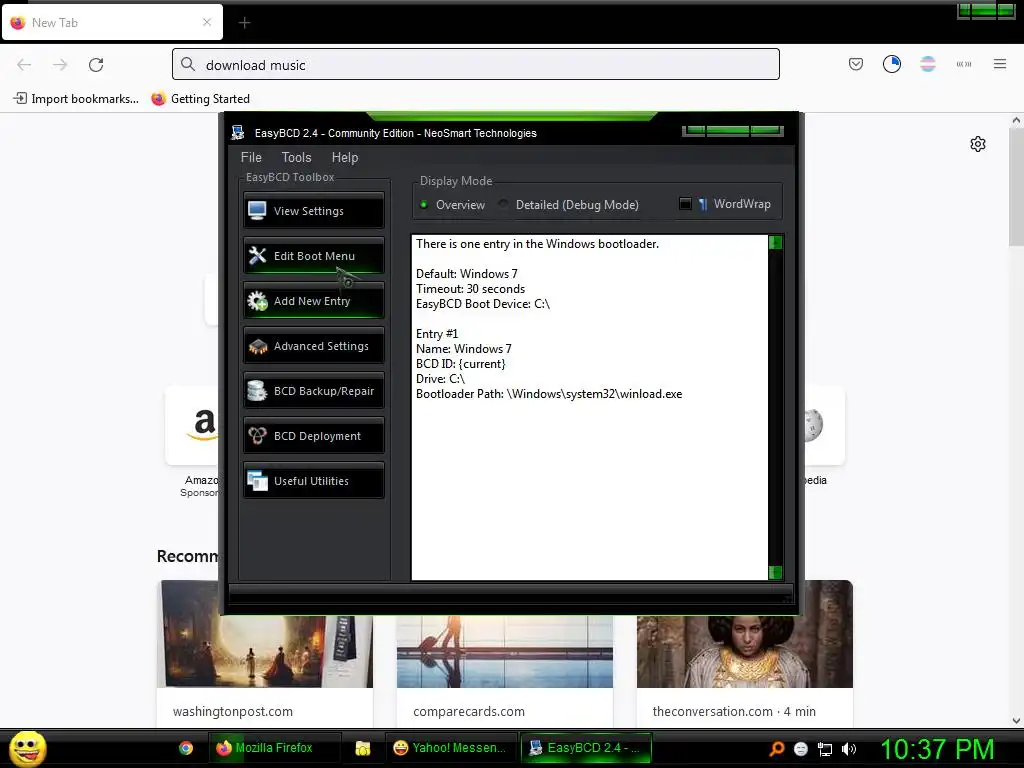Click the blue pie-chart extension icon in Firefox

pyautogui.click(x=891, y=64)
